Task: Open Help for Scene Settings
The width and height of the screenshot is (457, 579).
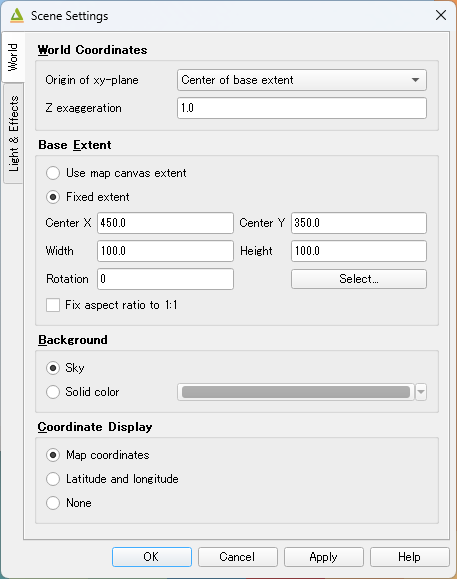Action: [x=410, y=557]
